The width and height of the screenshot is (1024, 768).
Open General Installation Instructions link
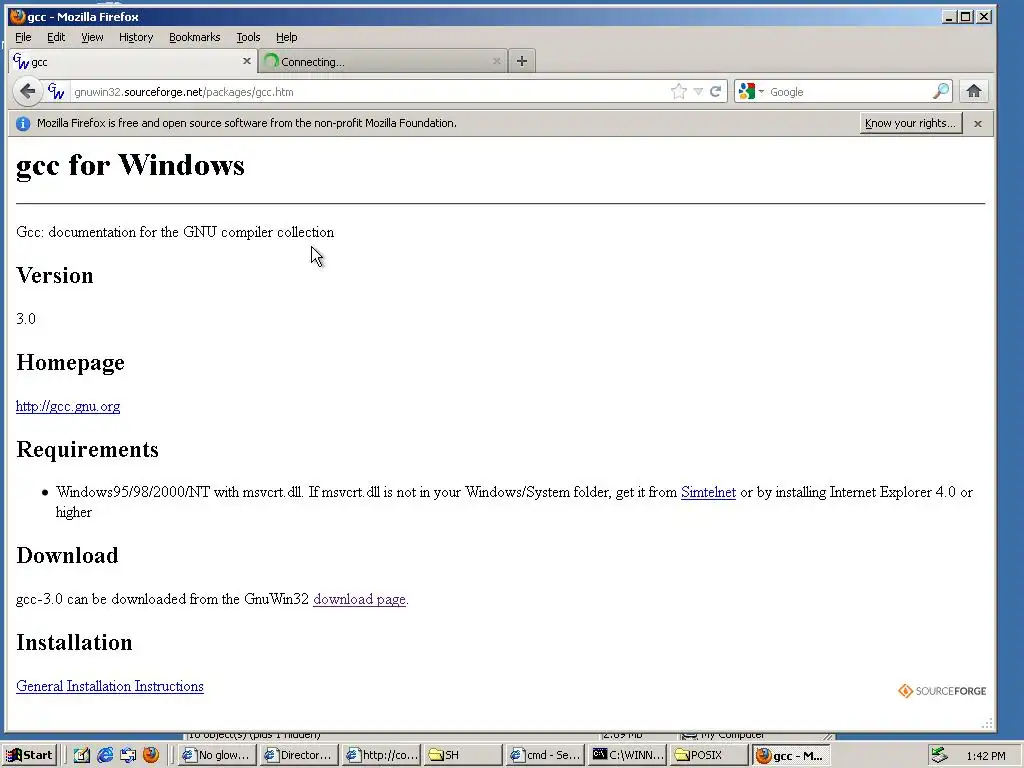[110, 686]
